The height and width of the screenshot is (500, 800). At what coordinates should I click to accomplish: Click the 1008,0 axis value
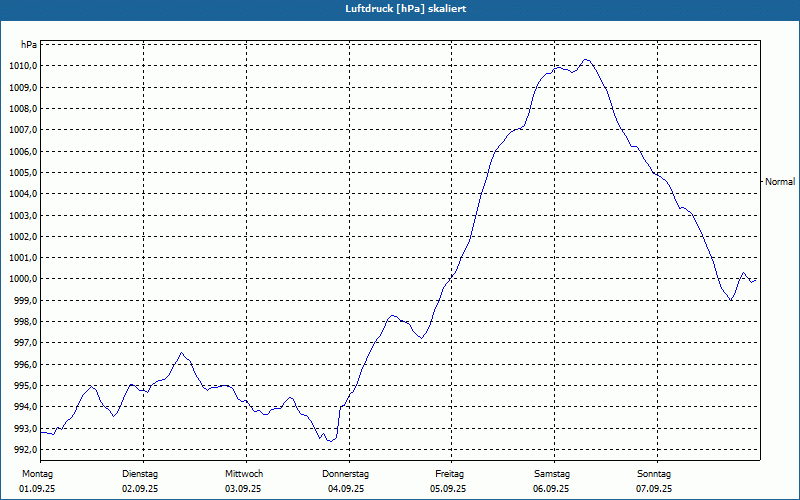coord(23,109)
